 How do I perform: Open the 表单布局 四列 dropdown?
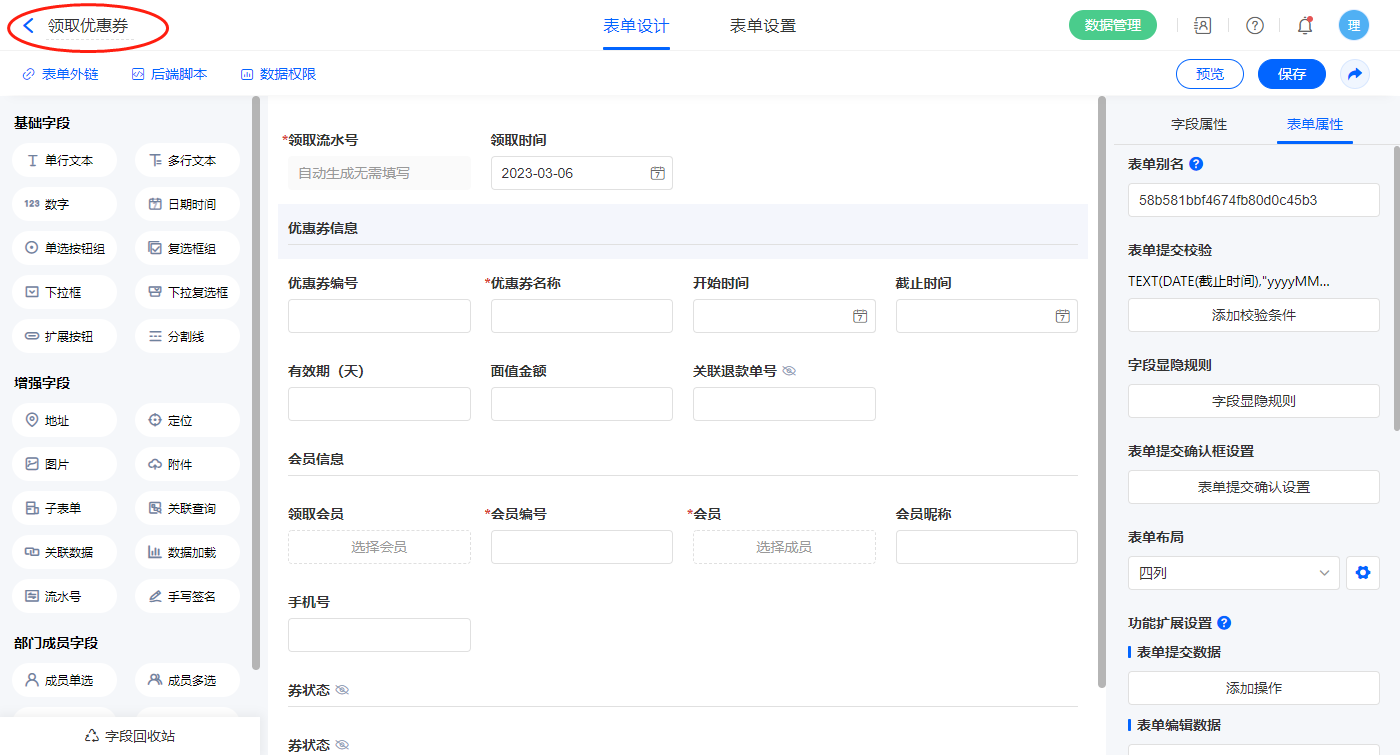point(1233,573)
